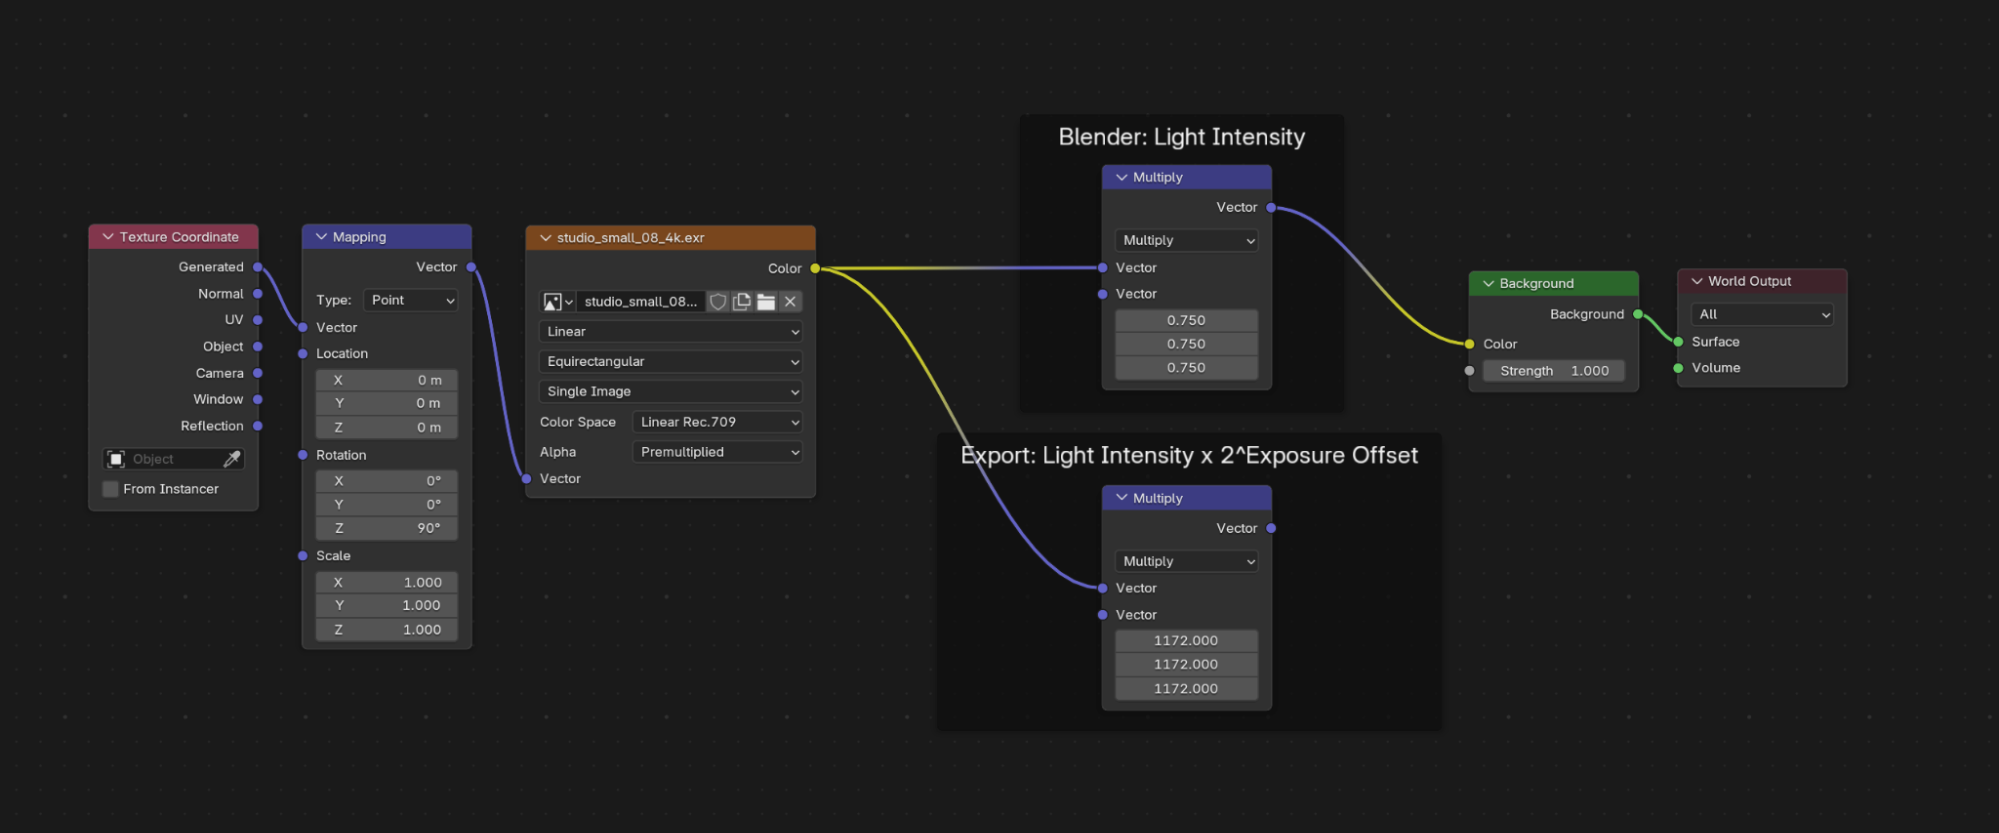The image size is (1999, 833).
Task: Click Vector output socket of Mapping node
Action: pyautogui.click(x=471, y=267)
